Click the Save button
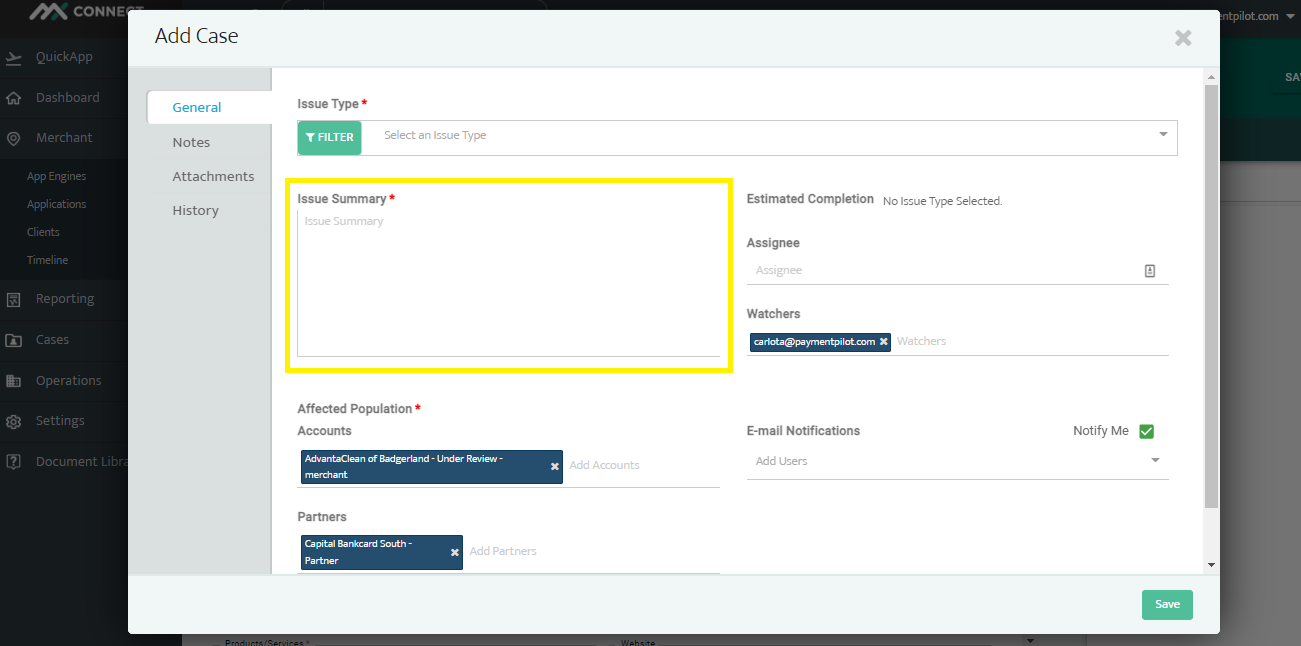This screenshot has width=1301, height=646. click(x=1167, y=604)
